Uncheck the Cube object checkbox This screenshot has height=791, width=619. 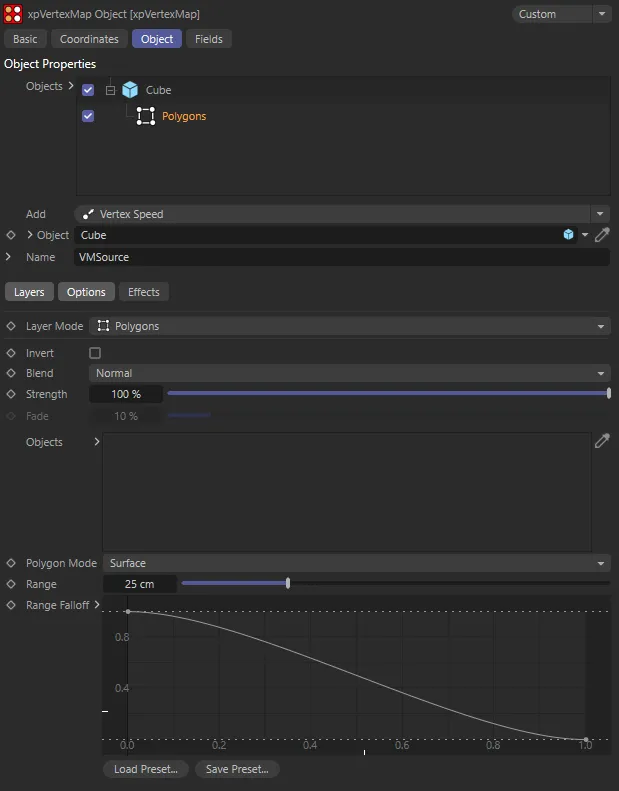[x=88, y=90]
